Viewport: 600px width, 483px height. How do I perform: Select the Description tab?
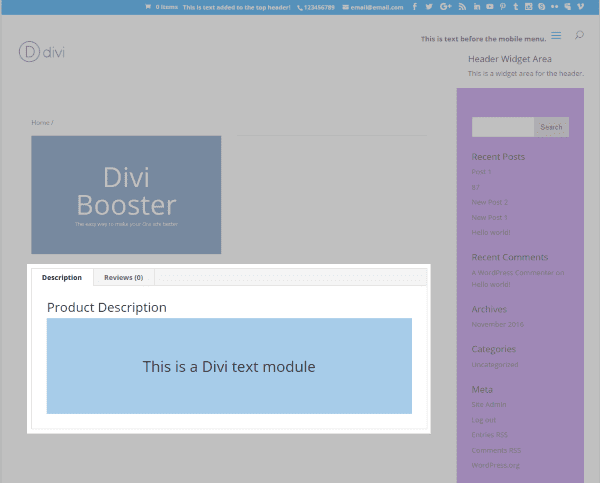[62, 277]
